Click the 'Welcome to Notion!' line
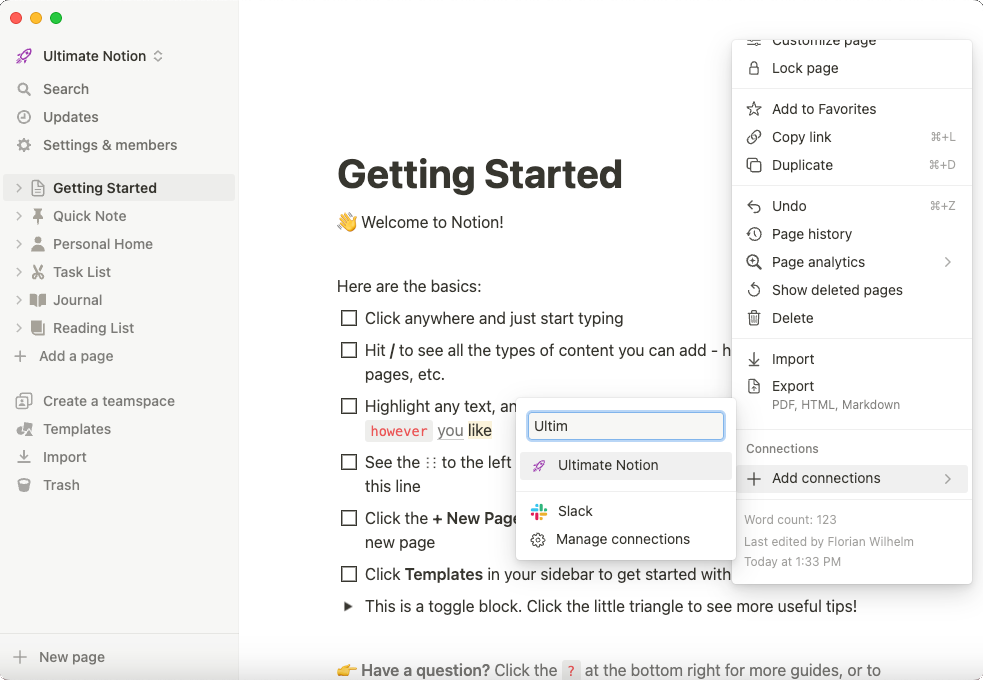Viewport: 983px width, 680px height. click(420, 222)
